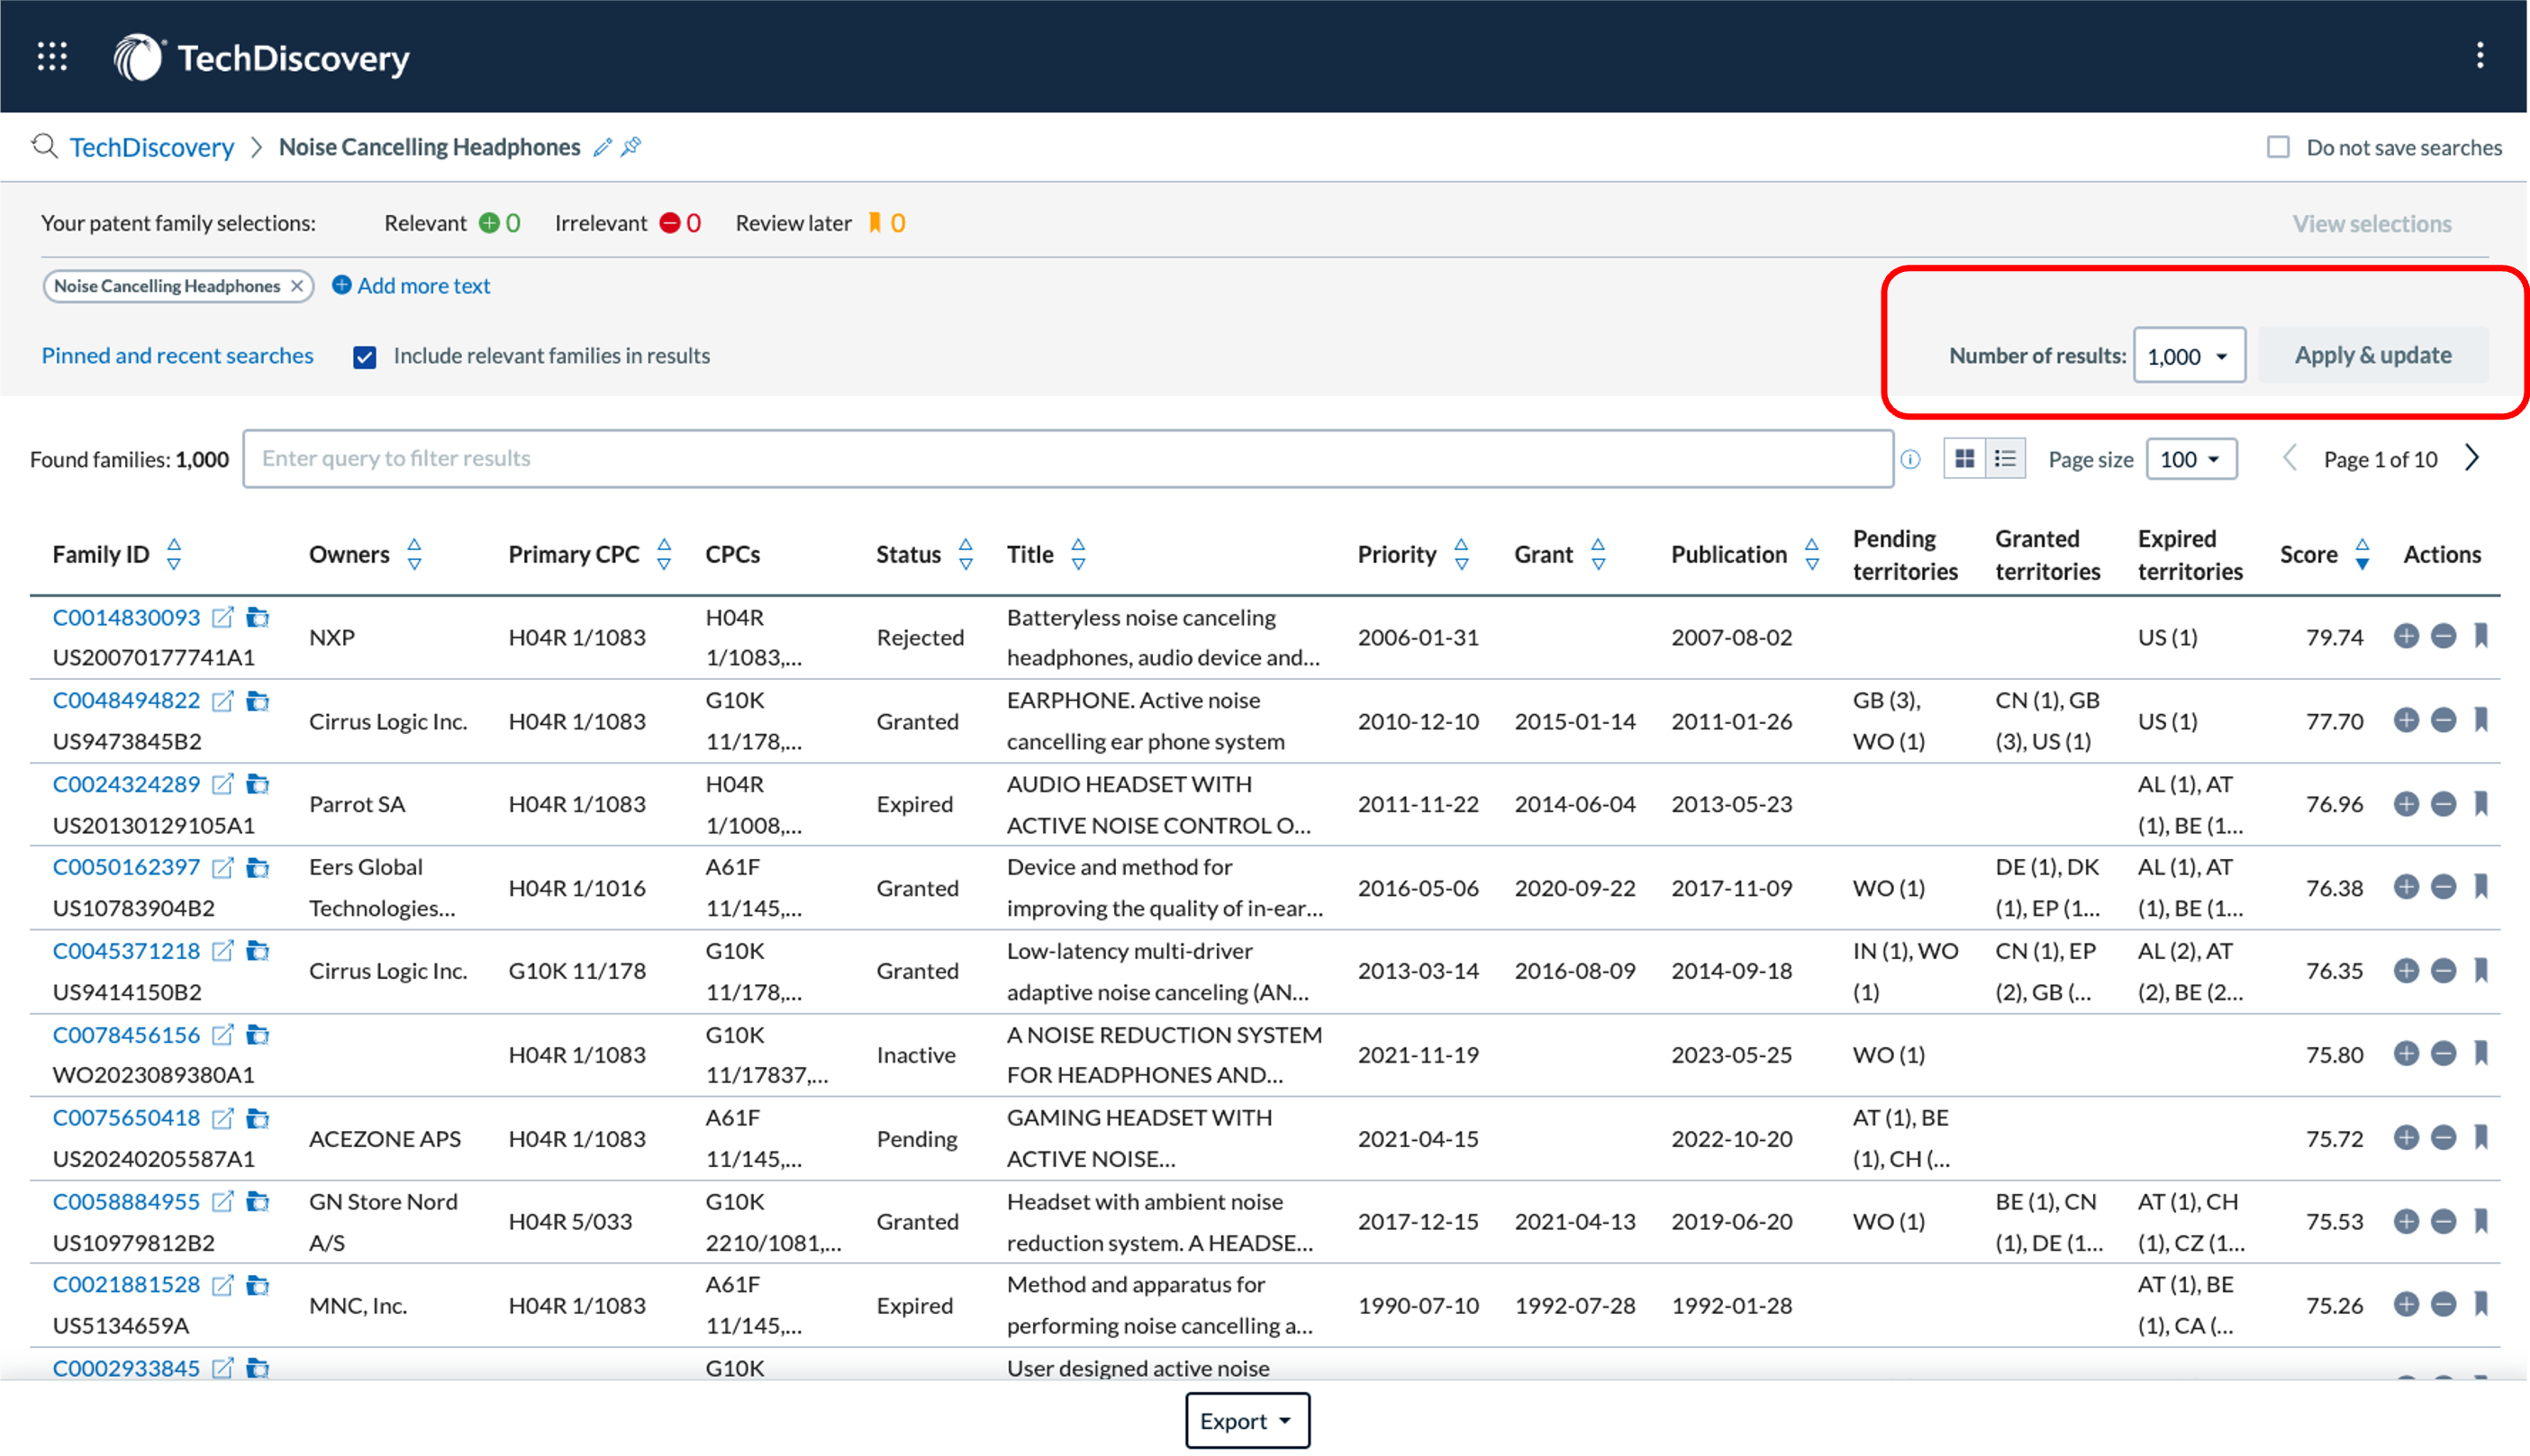Mark Eers Global family as irrelevant
This screenshot has width=2530, height=1456.
[2443, 887]
